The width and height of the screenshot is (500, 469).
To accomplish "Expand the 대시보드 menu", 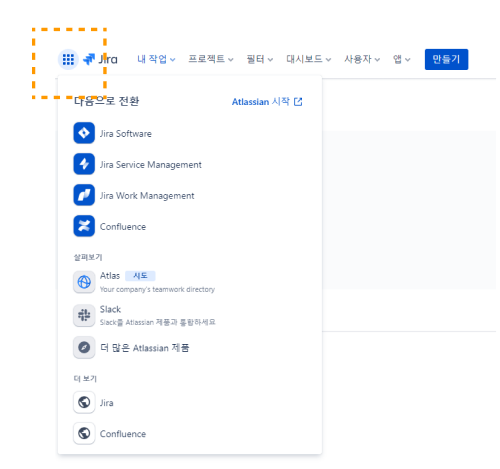I will pos(309,59).
